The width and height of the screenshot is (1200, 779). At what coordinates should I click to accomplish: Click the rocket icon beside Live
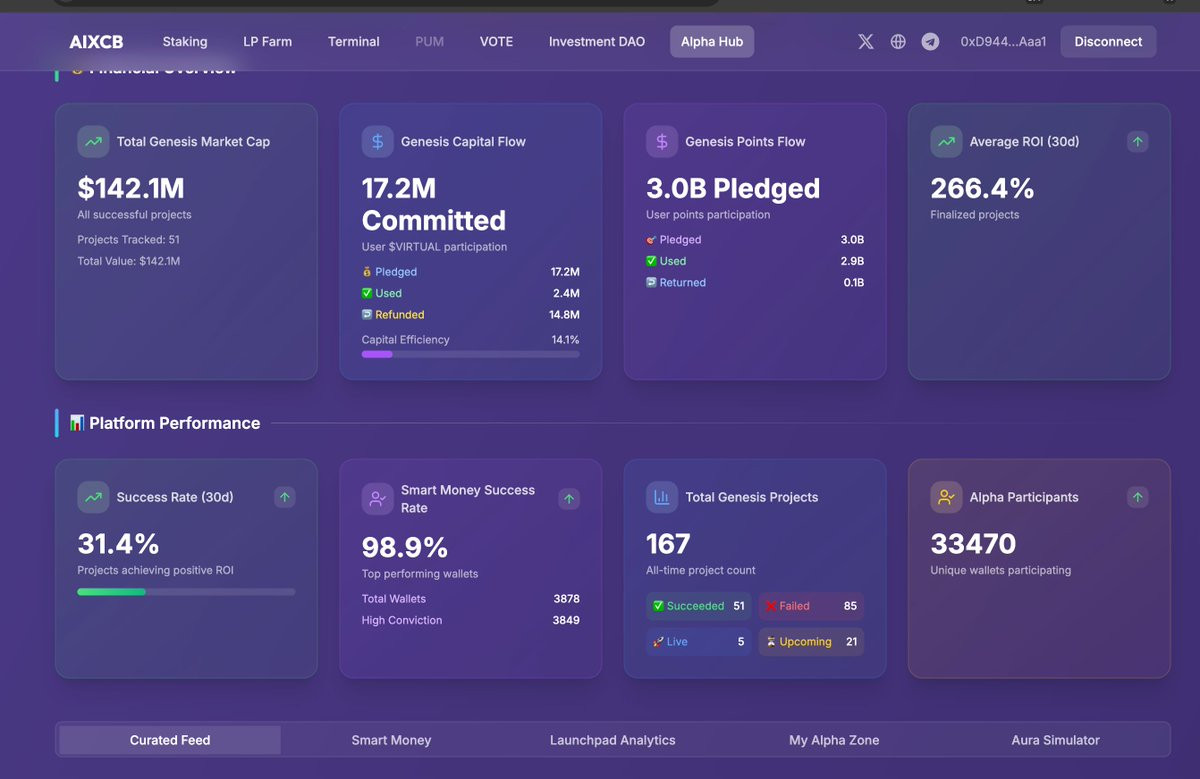coord(658,642)
